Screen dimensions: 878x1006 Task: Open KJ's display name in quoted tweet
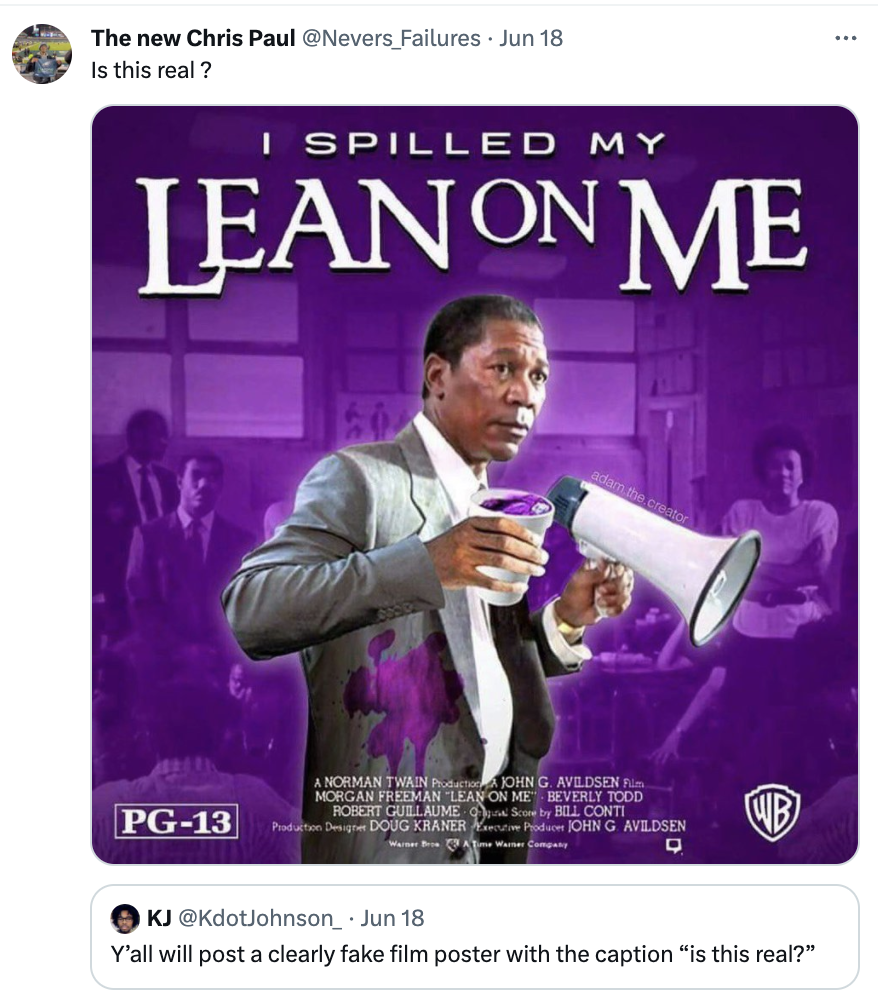coord(159,919)
